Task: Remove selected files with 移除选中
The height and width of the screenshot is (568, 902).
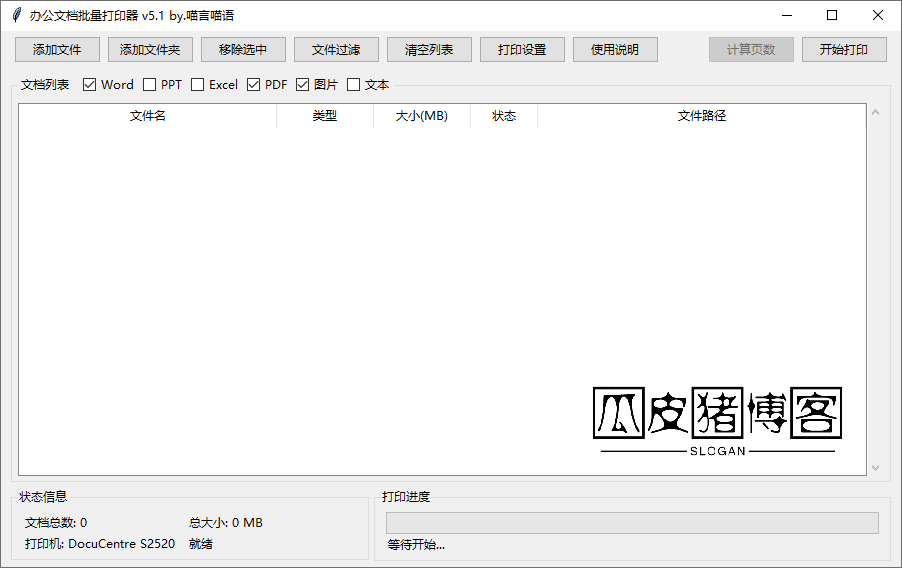Action: (243, 50)
